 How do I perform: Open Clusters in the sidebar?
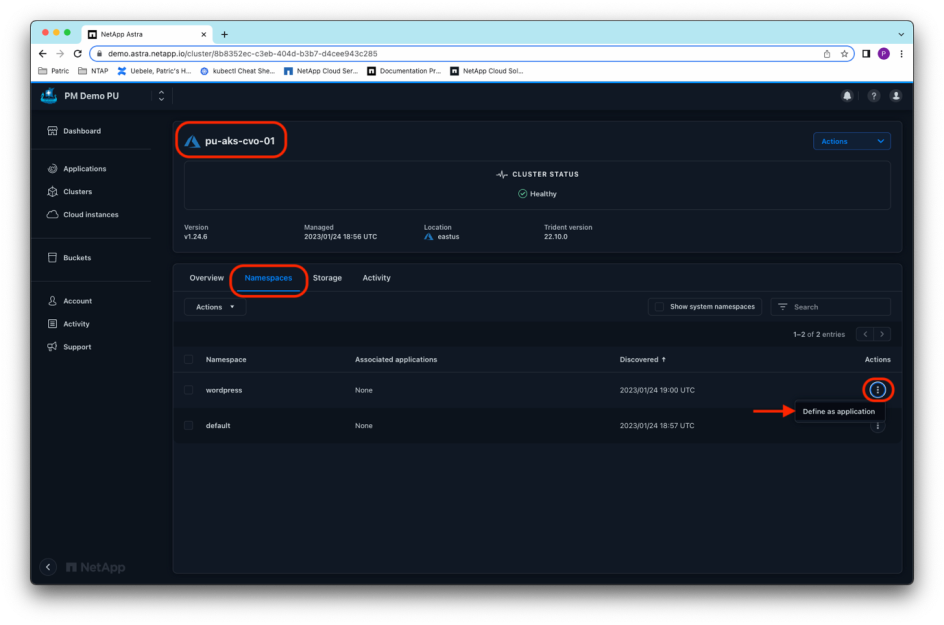[x=77, y=192]
